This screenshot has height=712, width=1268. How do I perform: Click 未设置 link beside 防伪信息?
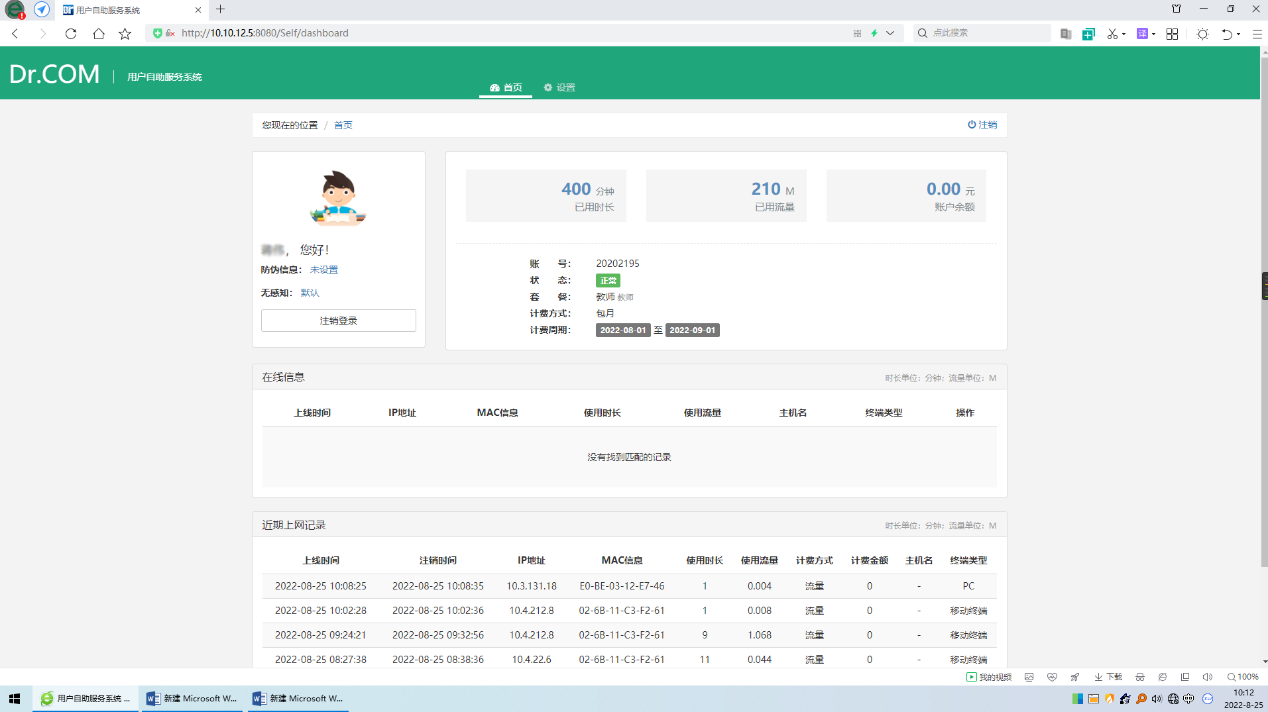(324, 270)
